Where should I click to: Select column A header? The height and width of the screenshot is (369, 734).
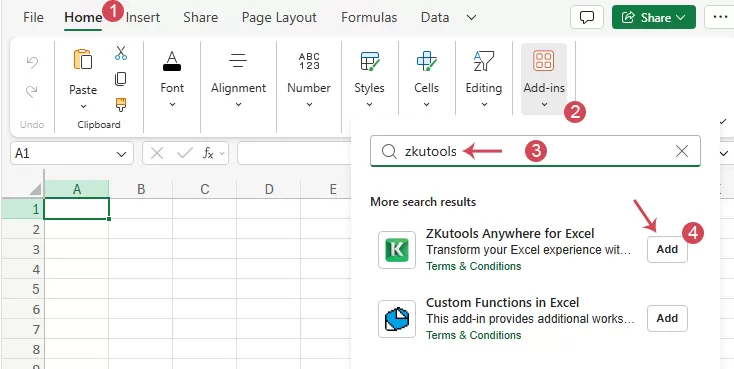pyautogui.click(x=77, y=189)
